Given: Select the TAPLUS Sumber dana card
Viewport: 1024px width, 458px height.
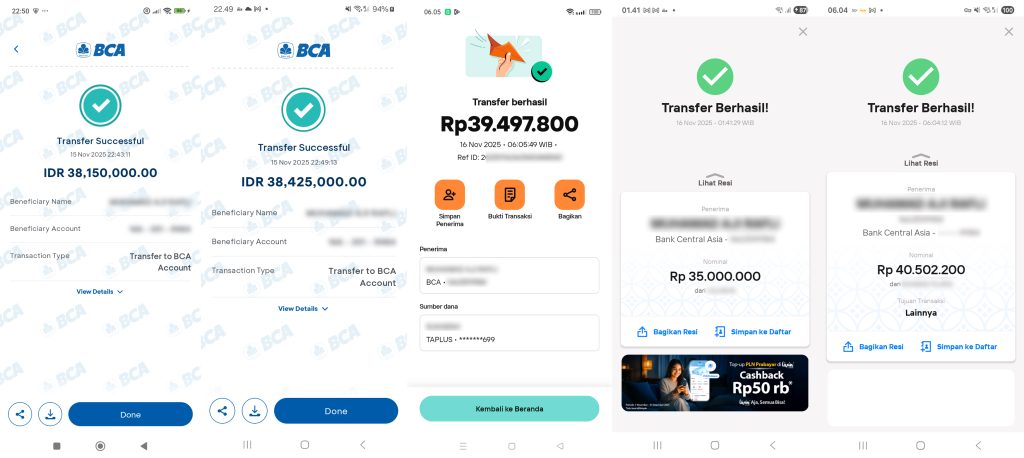Looking at the screenshot, I should 509,333.
